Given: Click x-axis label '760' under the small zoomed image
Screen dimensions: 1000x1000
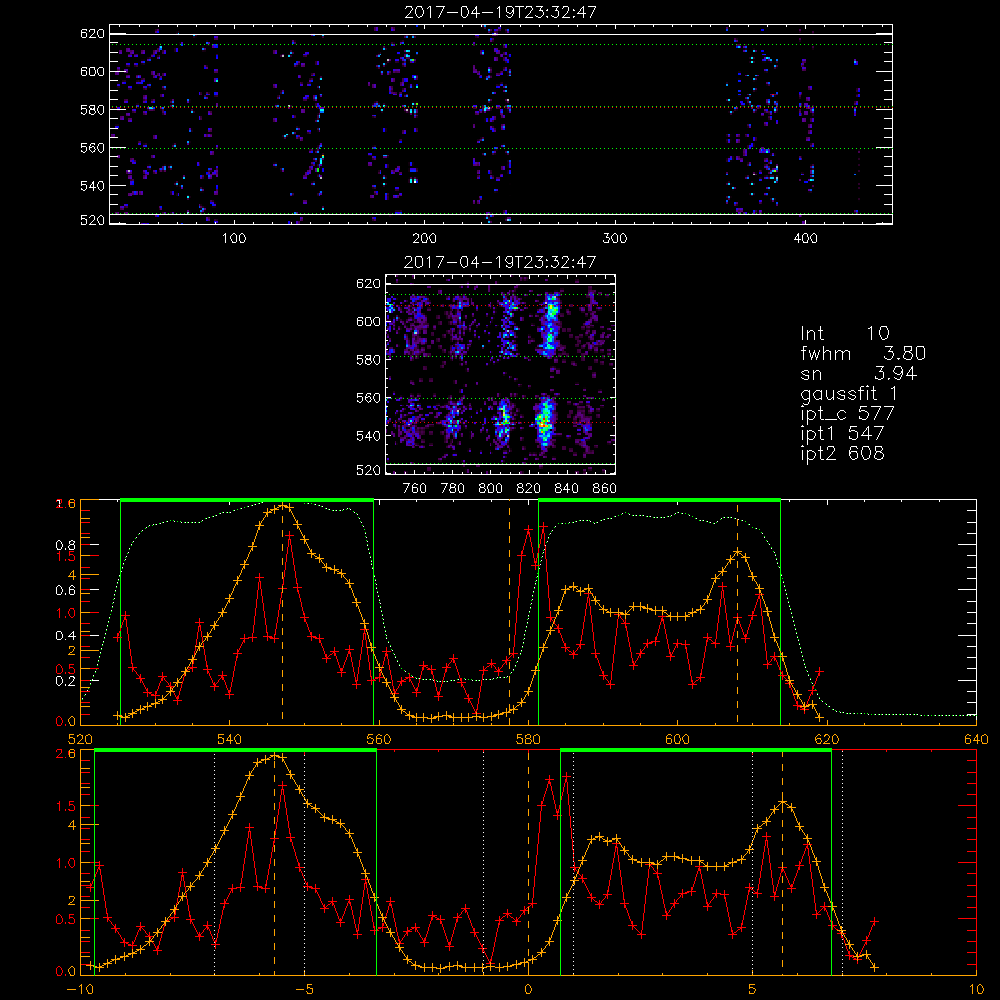Looking at the screenshot, I should click(415, 489).
